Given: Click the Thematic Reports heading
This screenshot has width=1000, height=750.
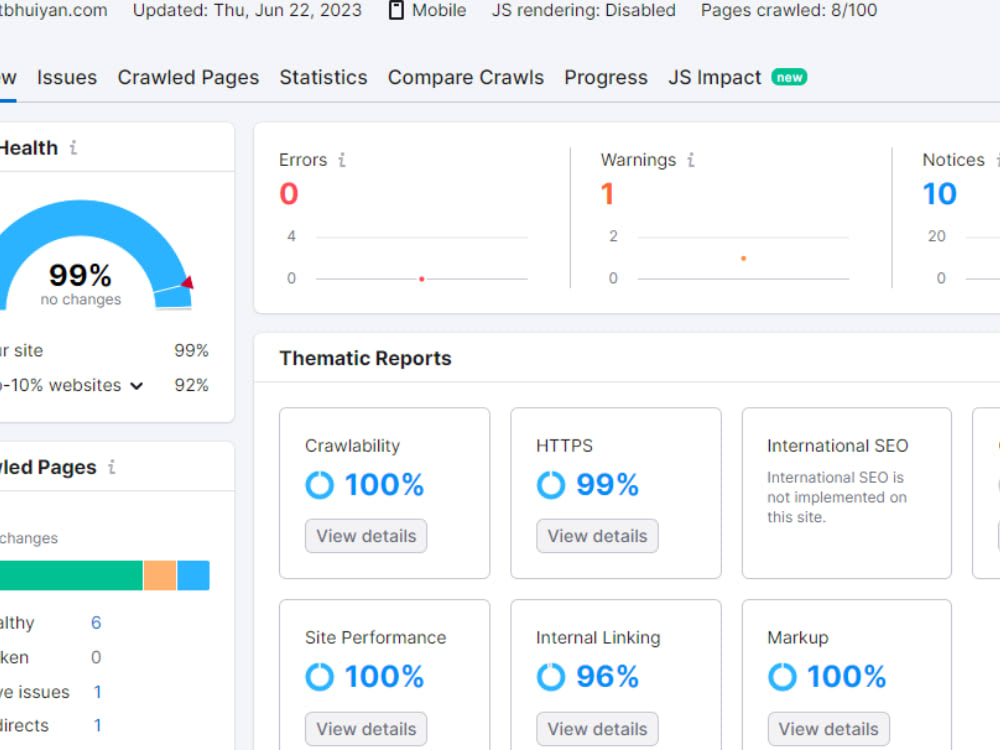Looking at the screenshot, I should click(x=365, y=358).
